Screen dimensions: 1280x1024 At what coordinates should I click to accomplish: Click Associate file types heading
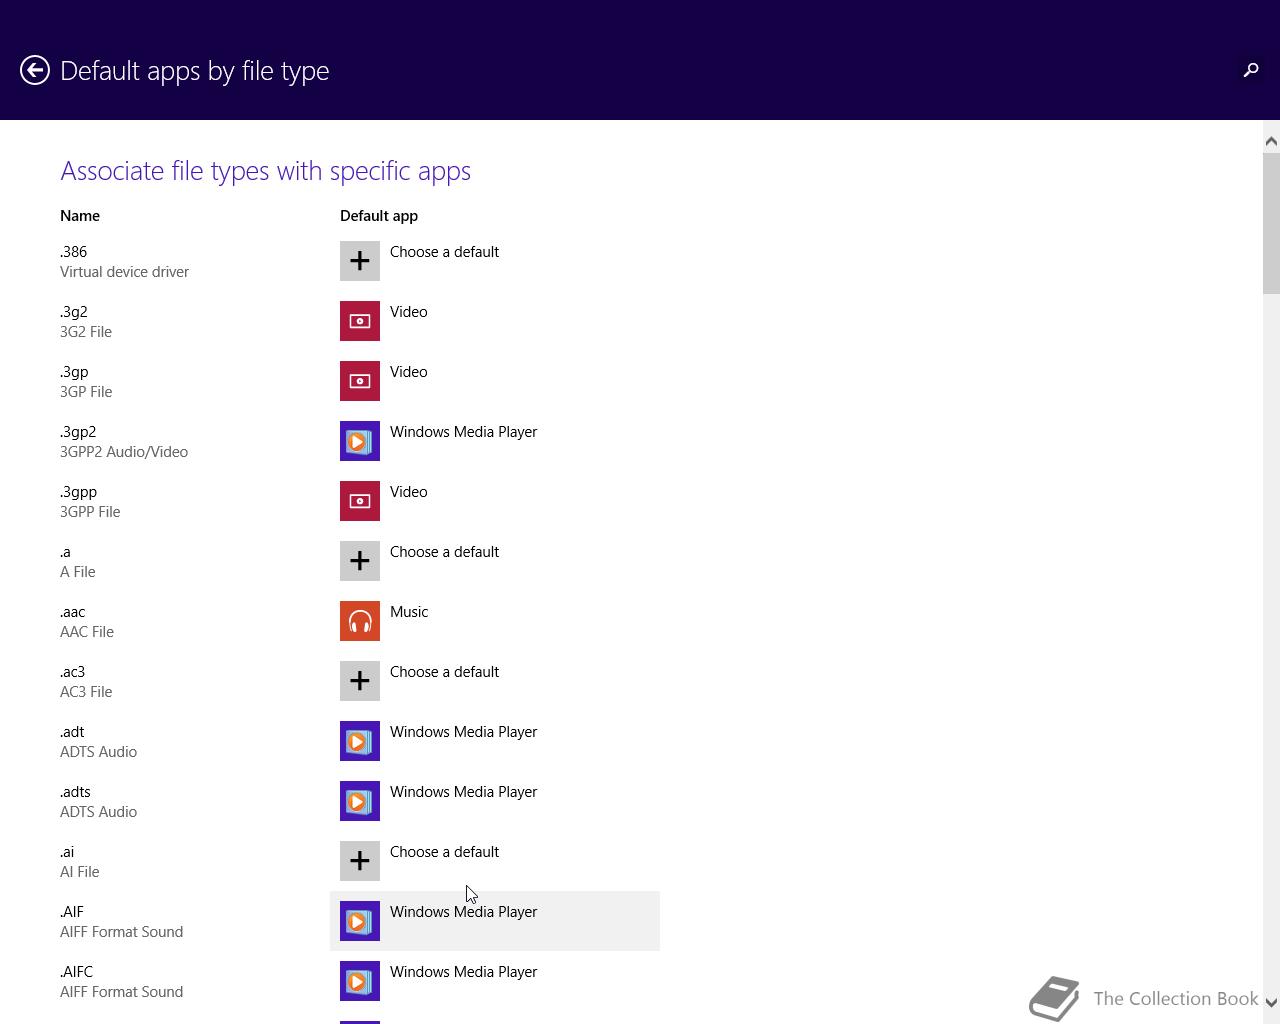266,171
